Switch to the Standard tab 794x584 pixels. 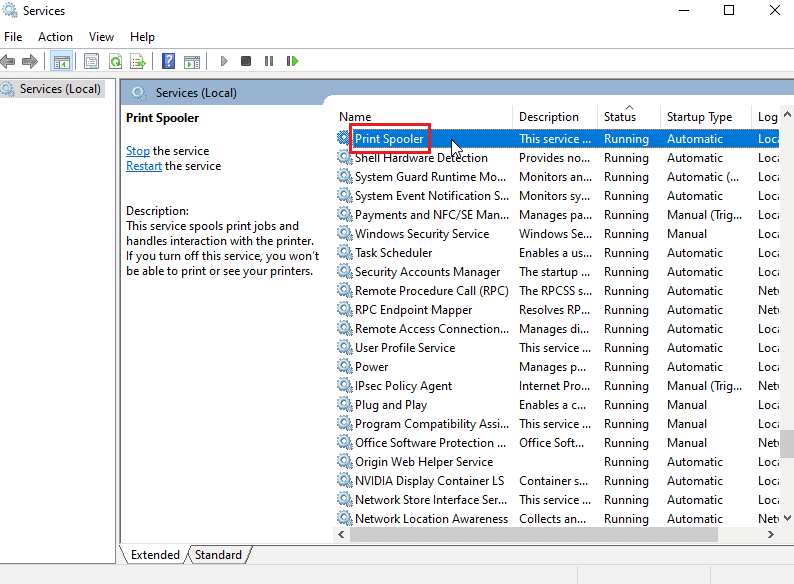(x=218, y=555)
